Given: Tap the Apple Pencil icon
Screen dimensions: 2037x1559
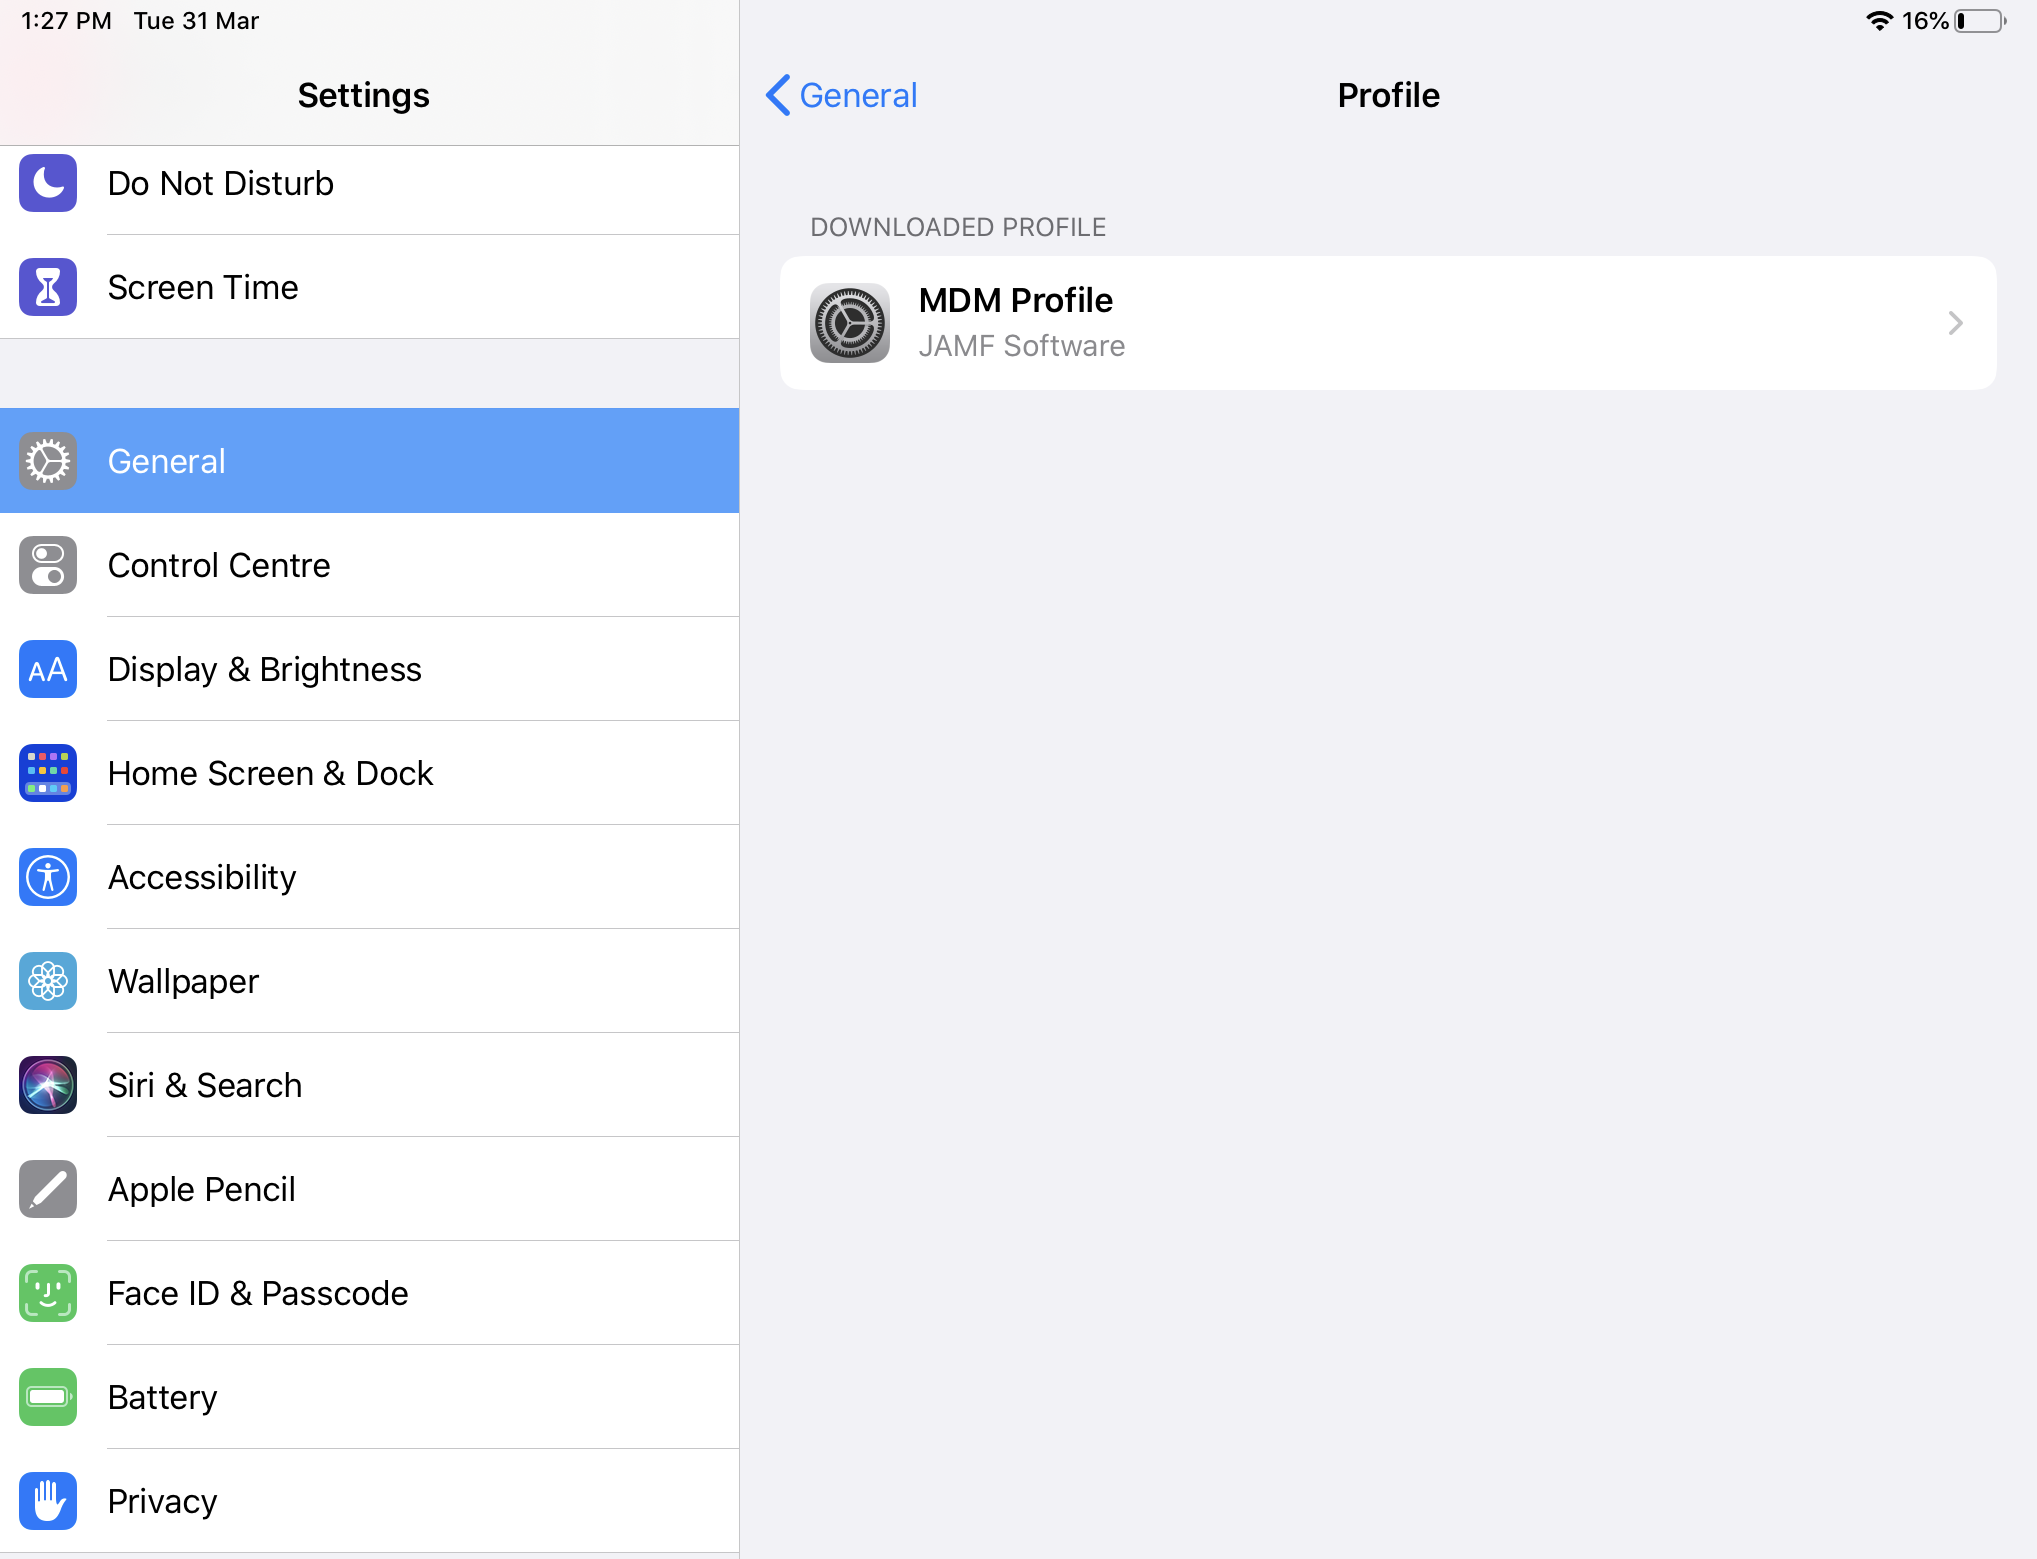Looking at the screenshot, I should point(48,1189).
